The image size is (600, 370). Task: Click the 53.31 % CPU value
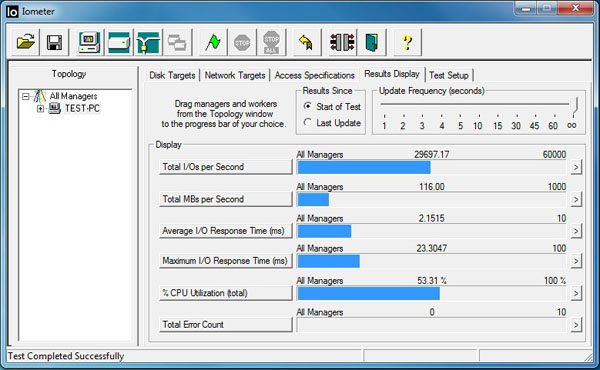(x=432, y=281)
